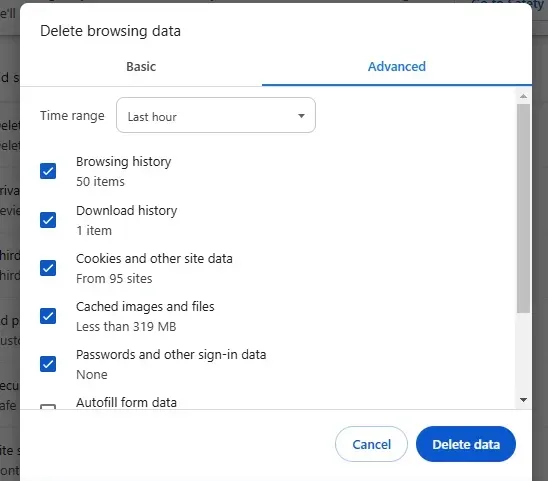Toggle Cookies and other site data checkbox
Image resolution: width=548 pixels, height=481 pixels.
click(x=48, y=268)
